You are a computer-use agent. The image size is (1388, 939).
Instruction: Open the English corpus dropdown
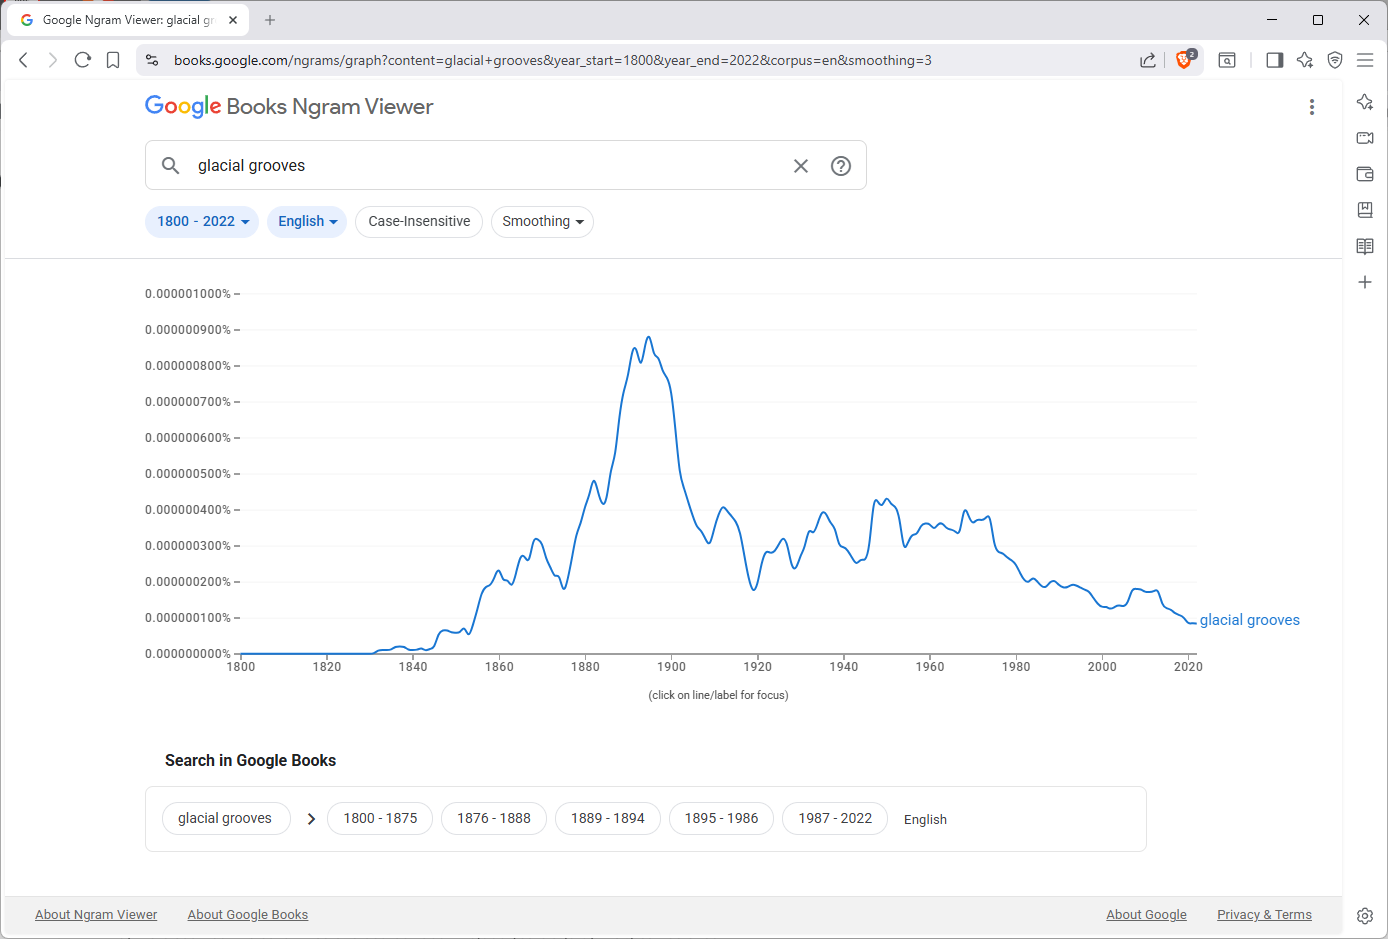(x=307, y=222)
